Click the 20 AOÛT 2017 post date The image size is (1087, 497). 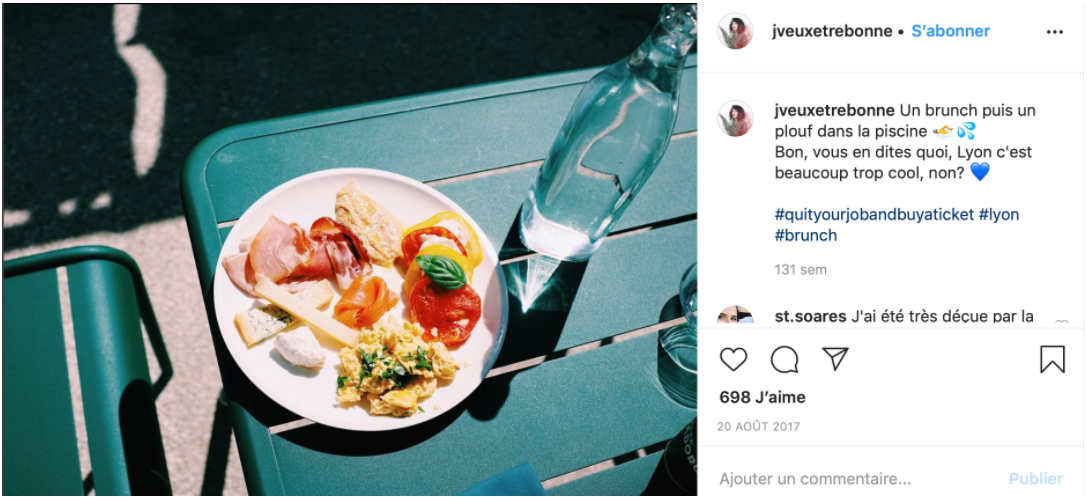coord(760,426)
